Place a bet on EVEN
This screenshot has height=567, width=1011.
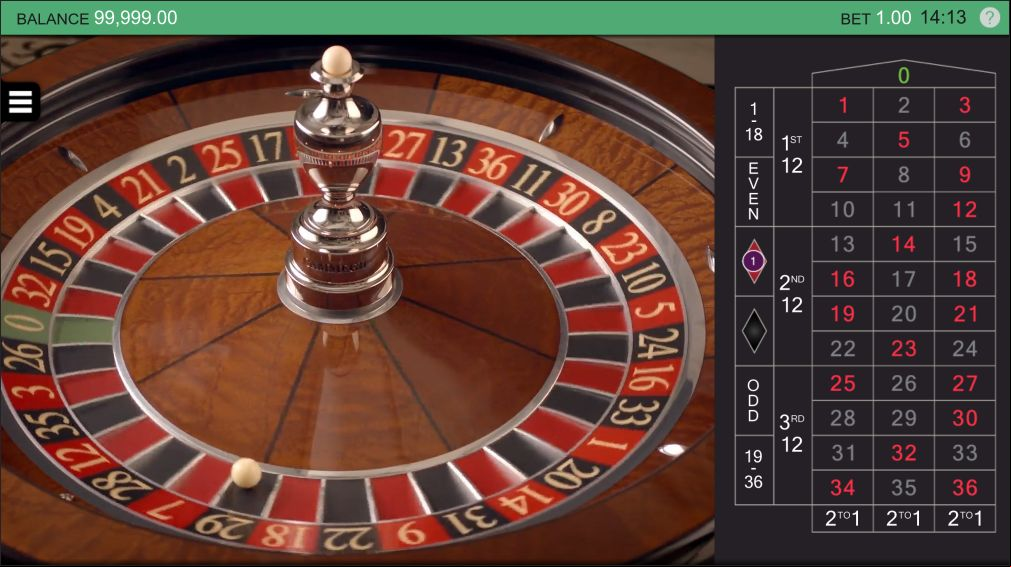754,191
